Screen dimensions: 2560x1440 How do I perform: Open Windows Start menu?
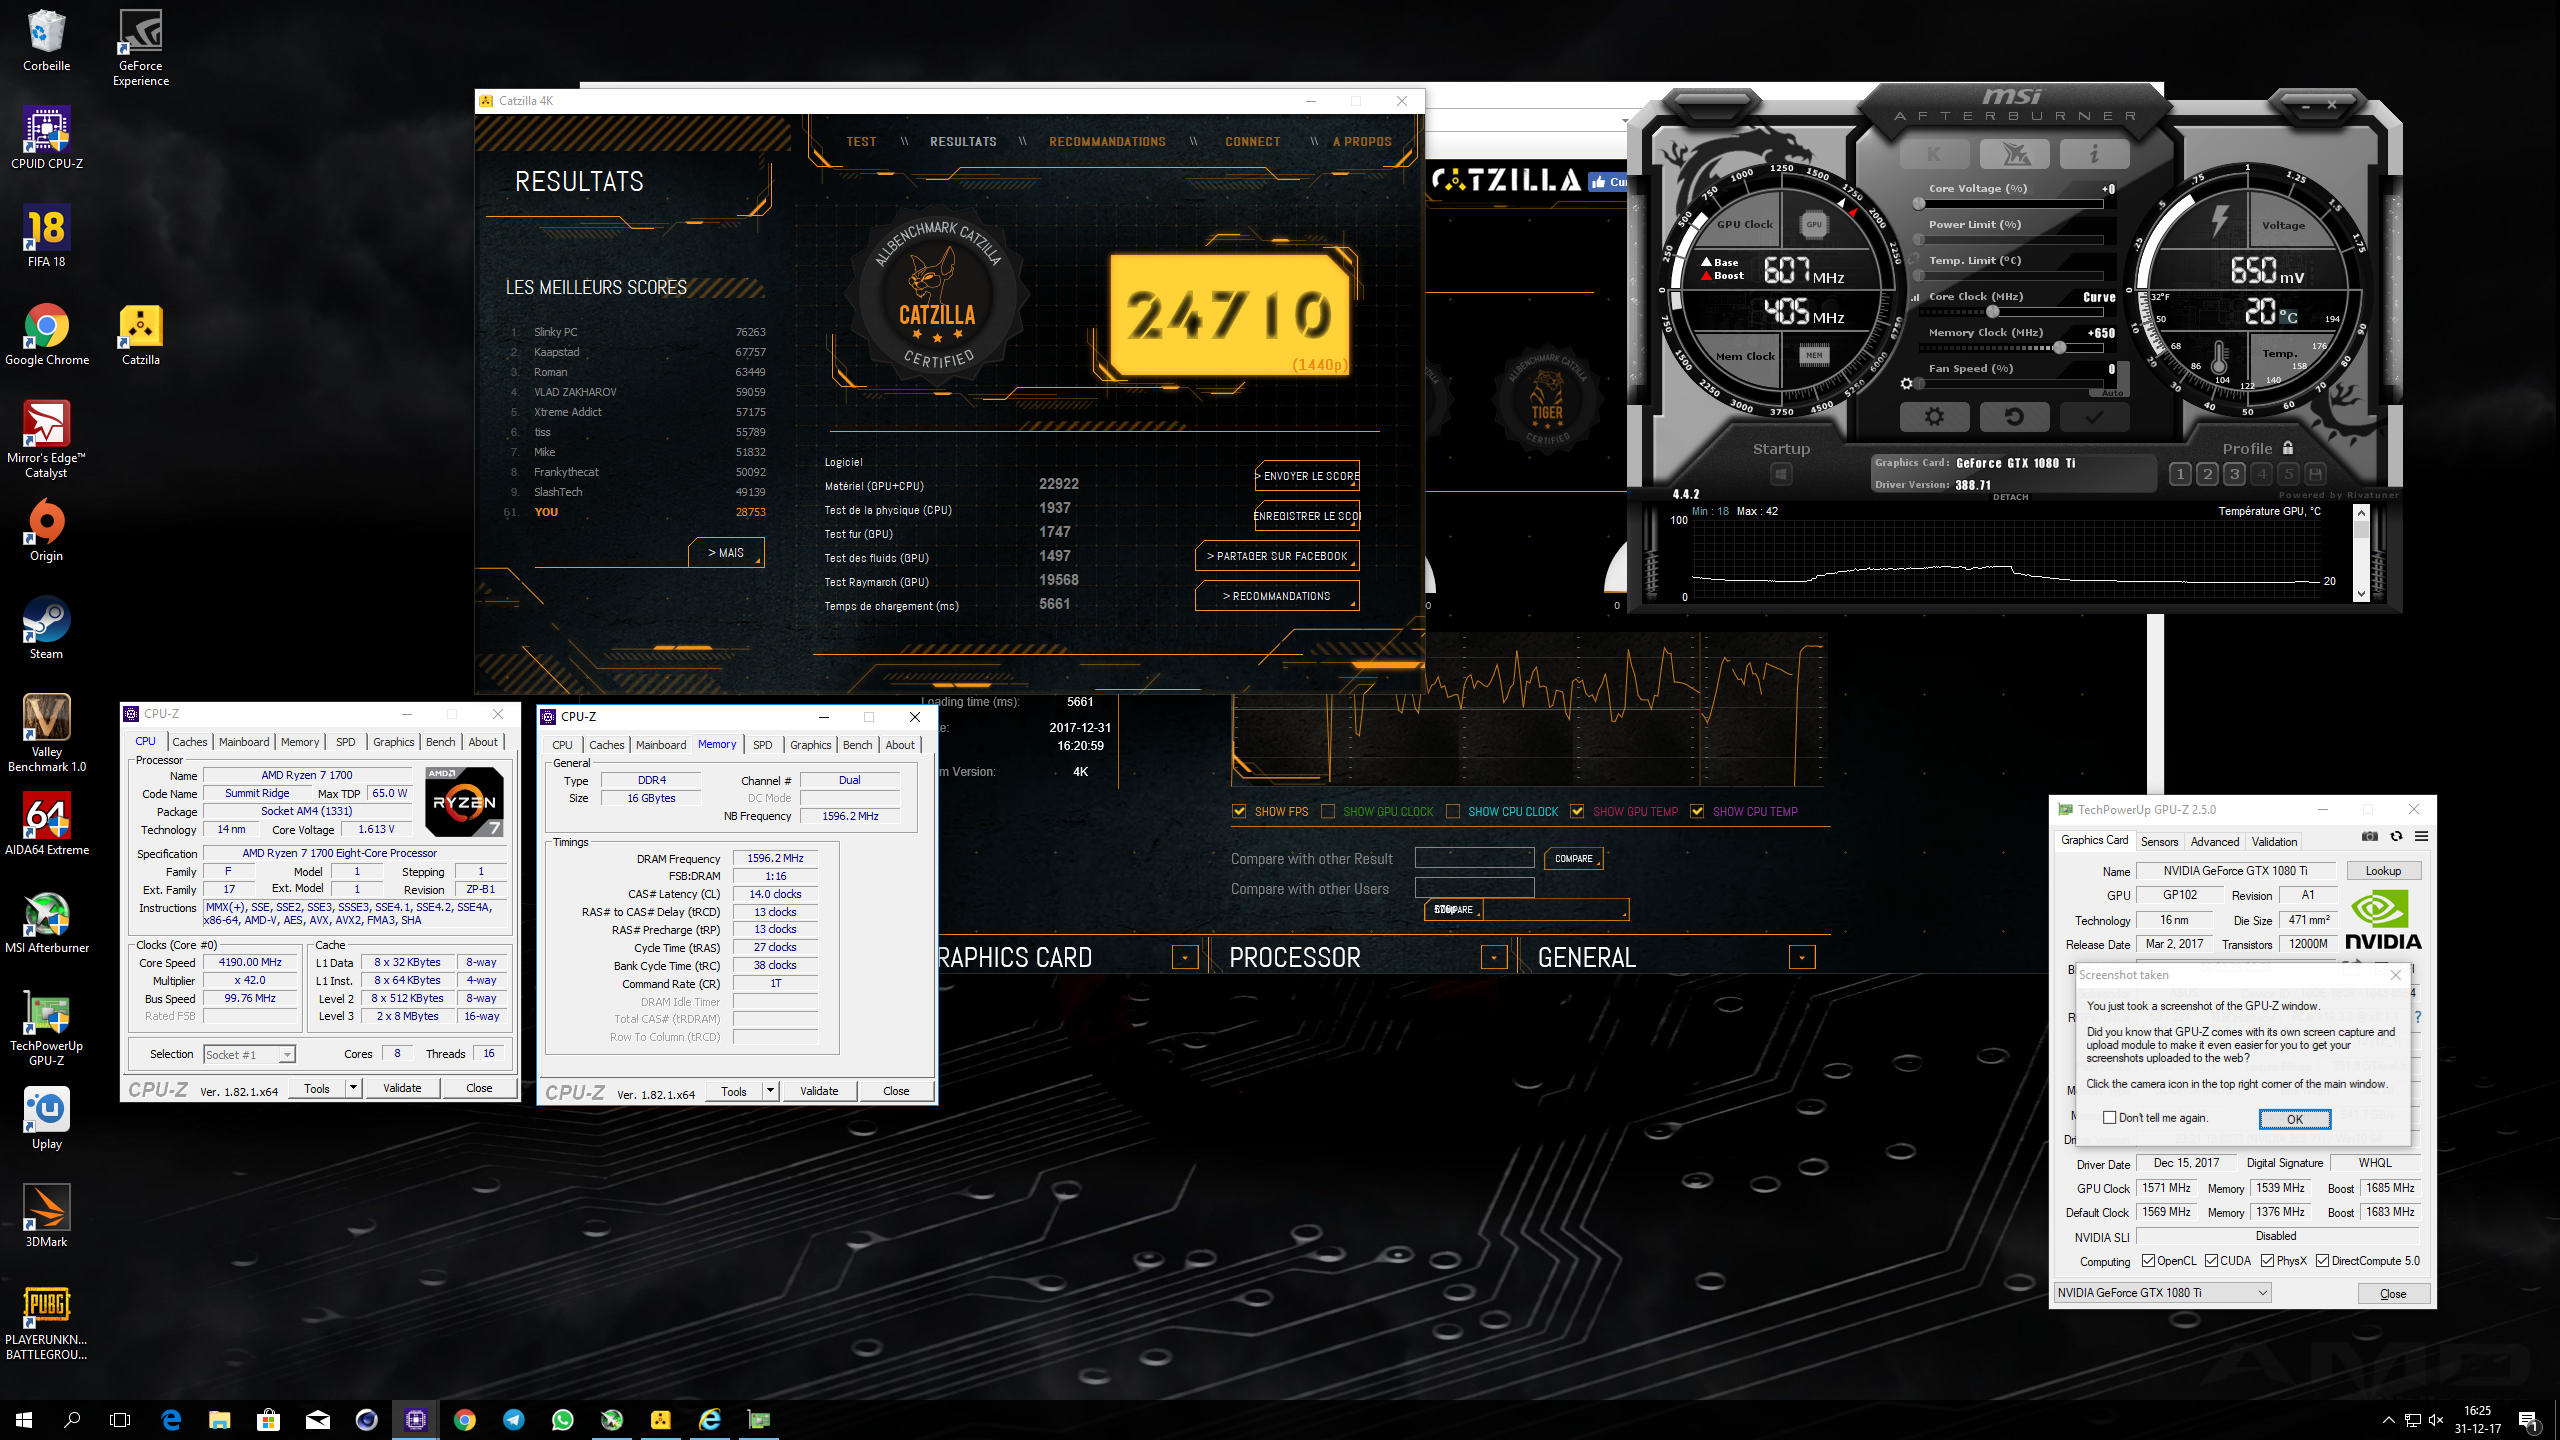coord(24,1420)
